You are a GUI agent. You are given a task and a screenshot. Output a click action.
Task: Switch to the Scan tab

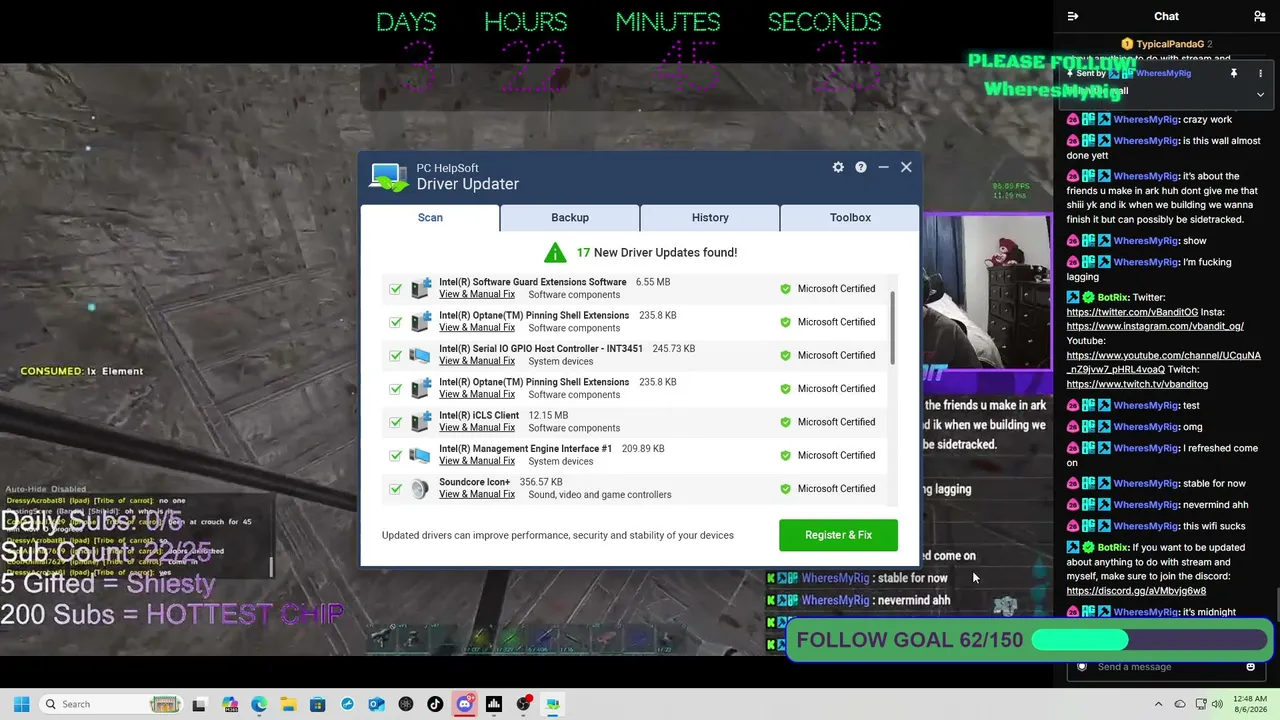pos(430,217)
